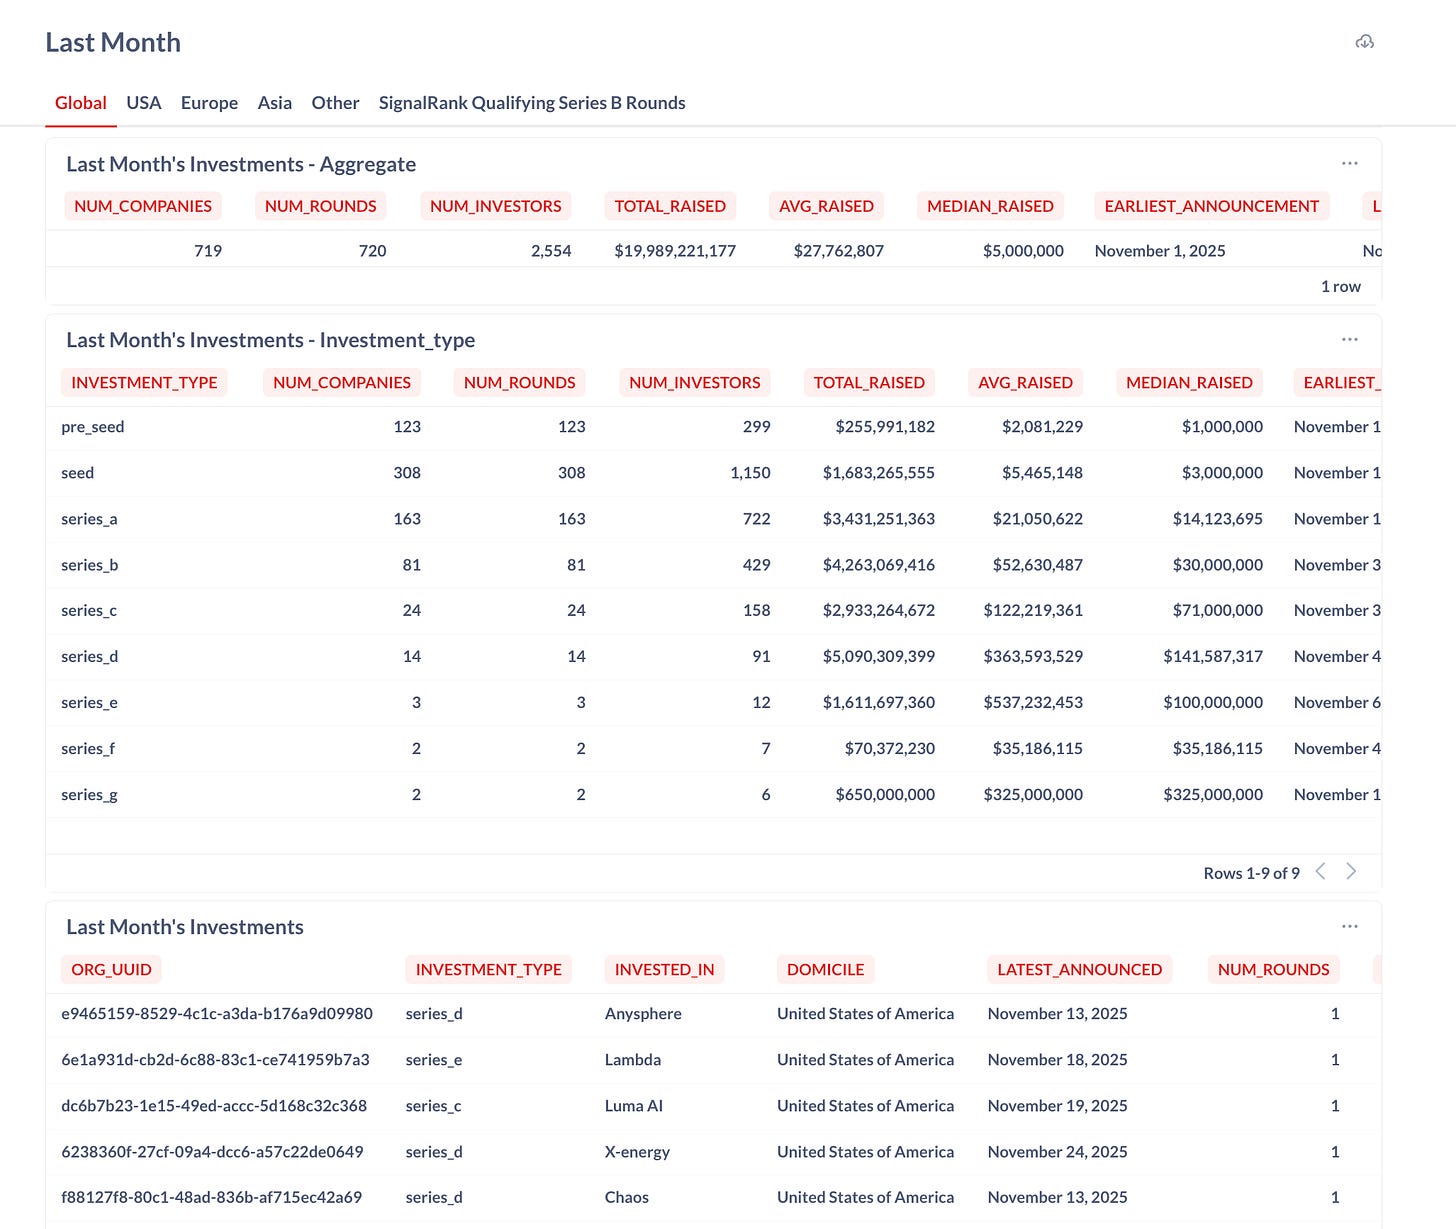
Task: Click the LATEST_ANNOUNCED column header
Action: tap(1080, 969)
